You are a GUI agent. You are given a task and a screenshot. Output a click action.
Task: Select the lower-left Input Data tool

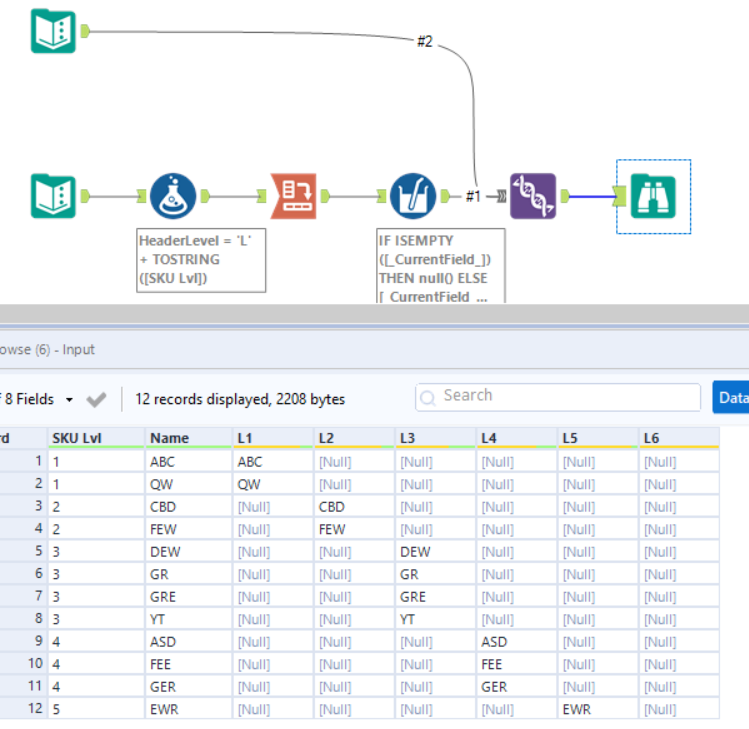click(x=53, y=196)
